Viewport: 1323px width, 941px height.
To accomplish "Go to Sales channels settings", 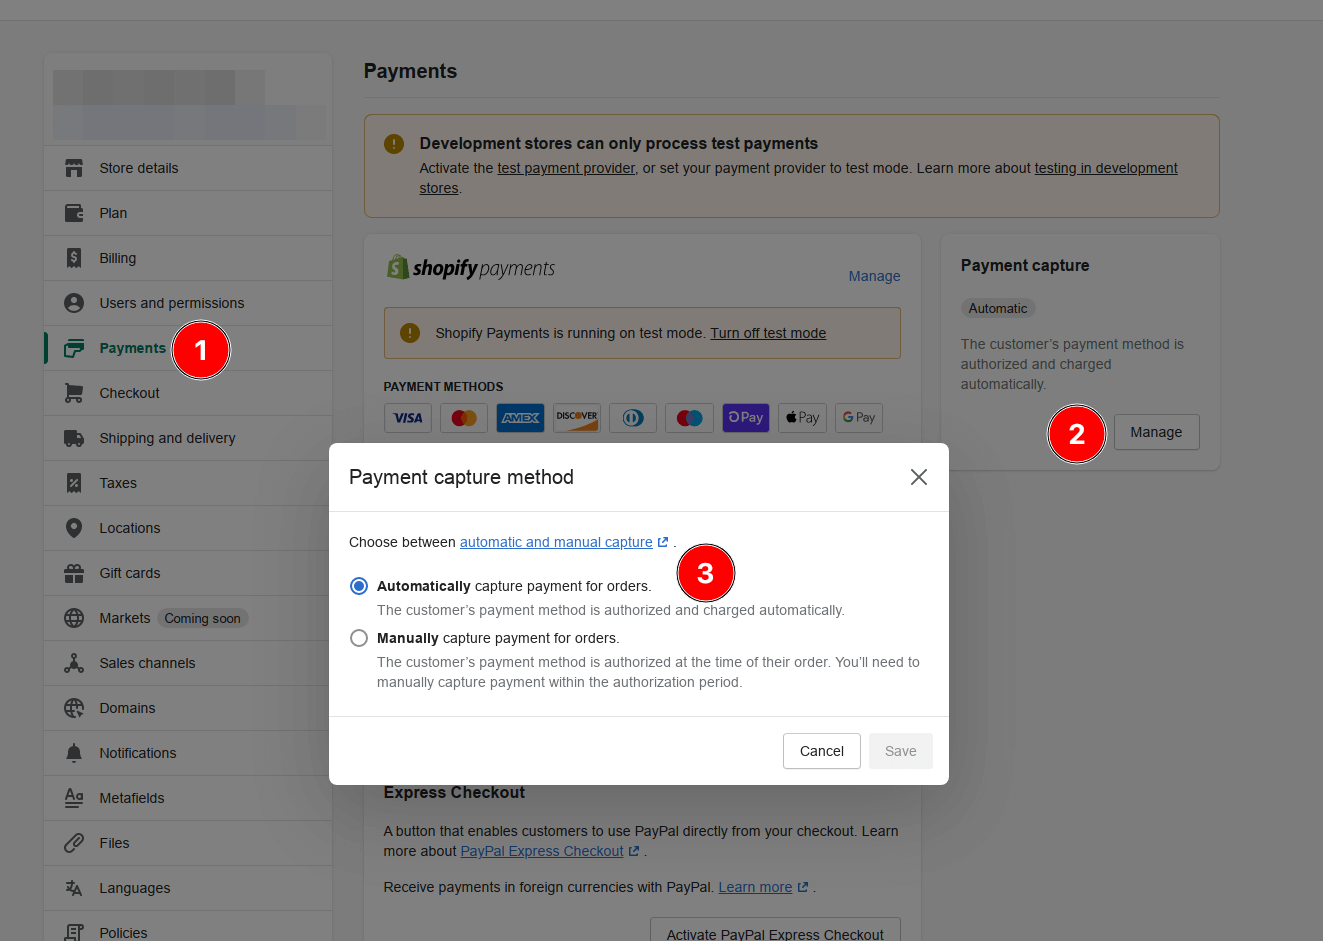I will 188,663.
